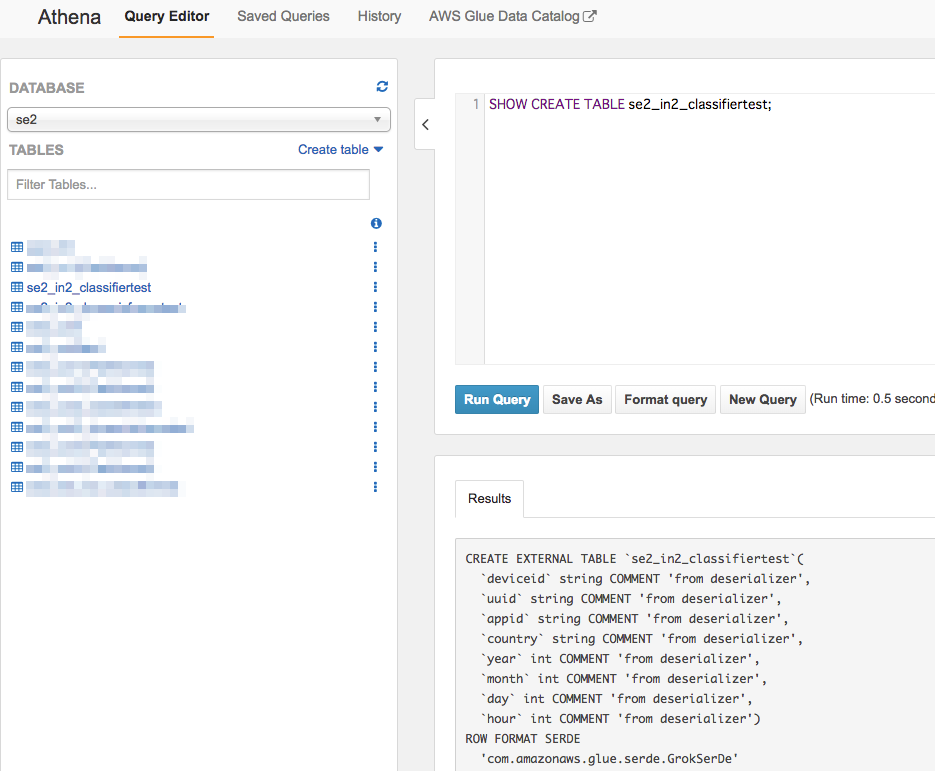Image resolution: width=935 pixels, height=771 pixels.
Task: Click the tables info icon
Action: 376,223
